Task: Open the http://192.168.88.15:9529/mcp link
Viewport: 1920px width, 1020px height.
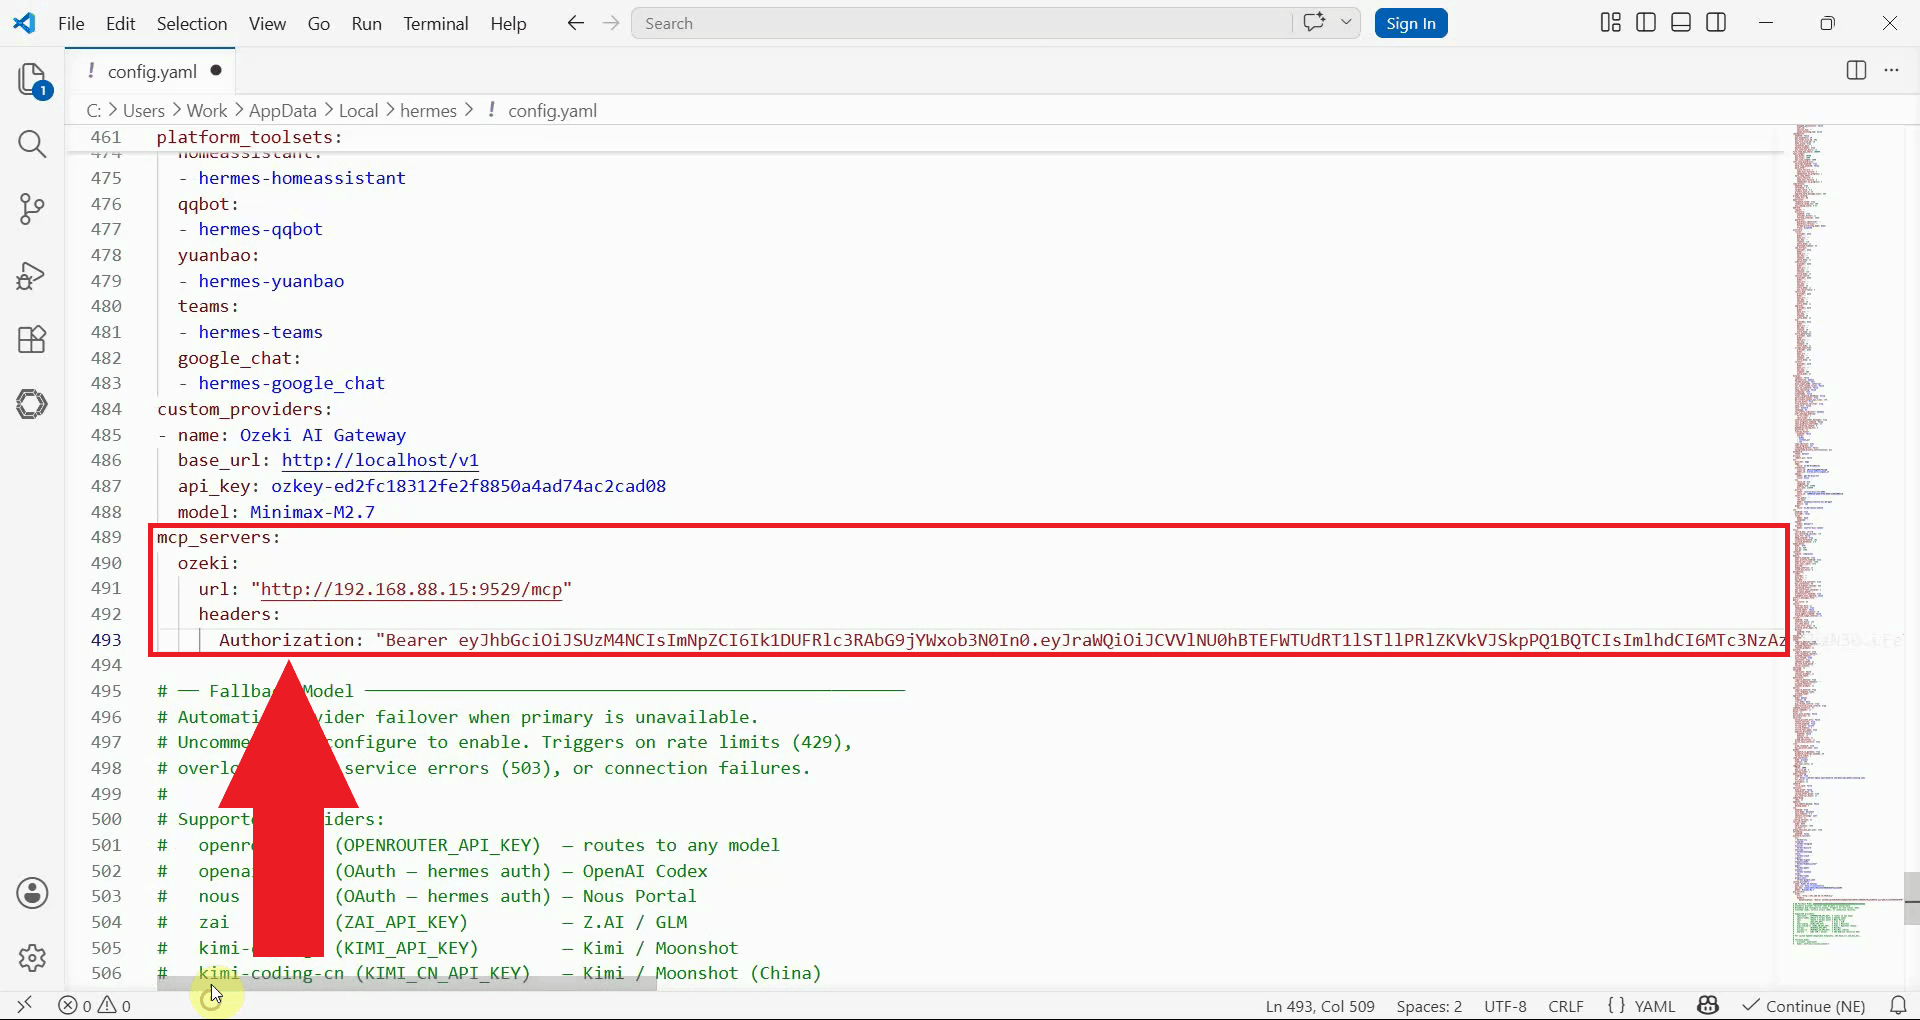Action: (411, 589)
